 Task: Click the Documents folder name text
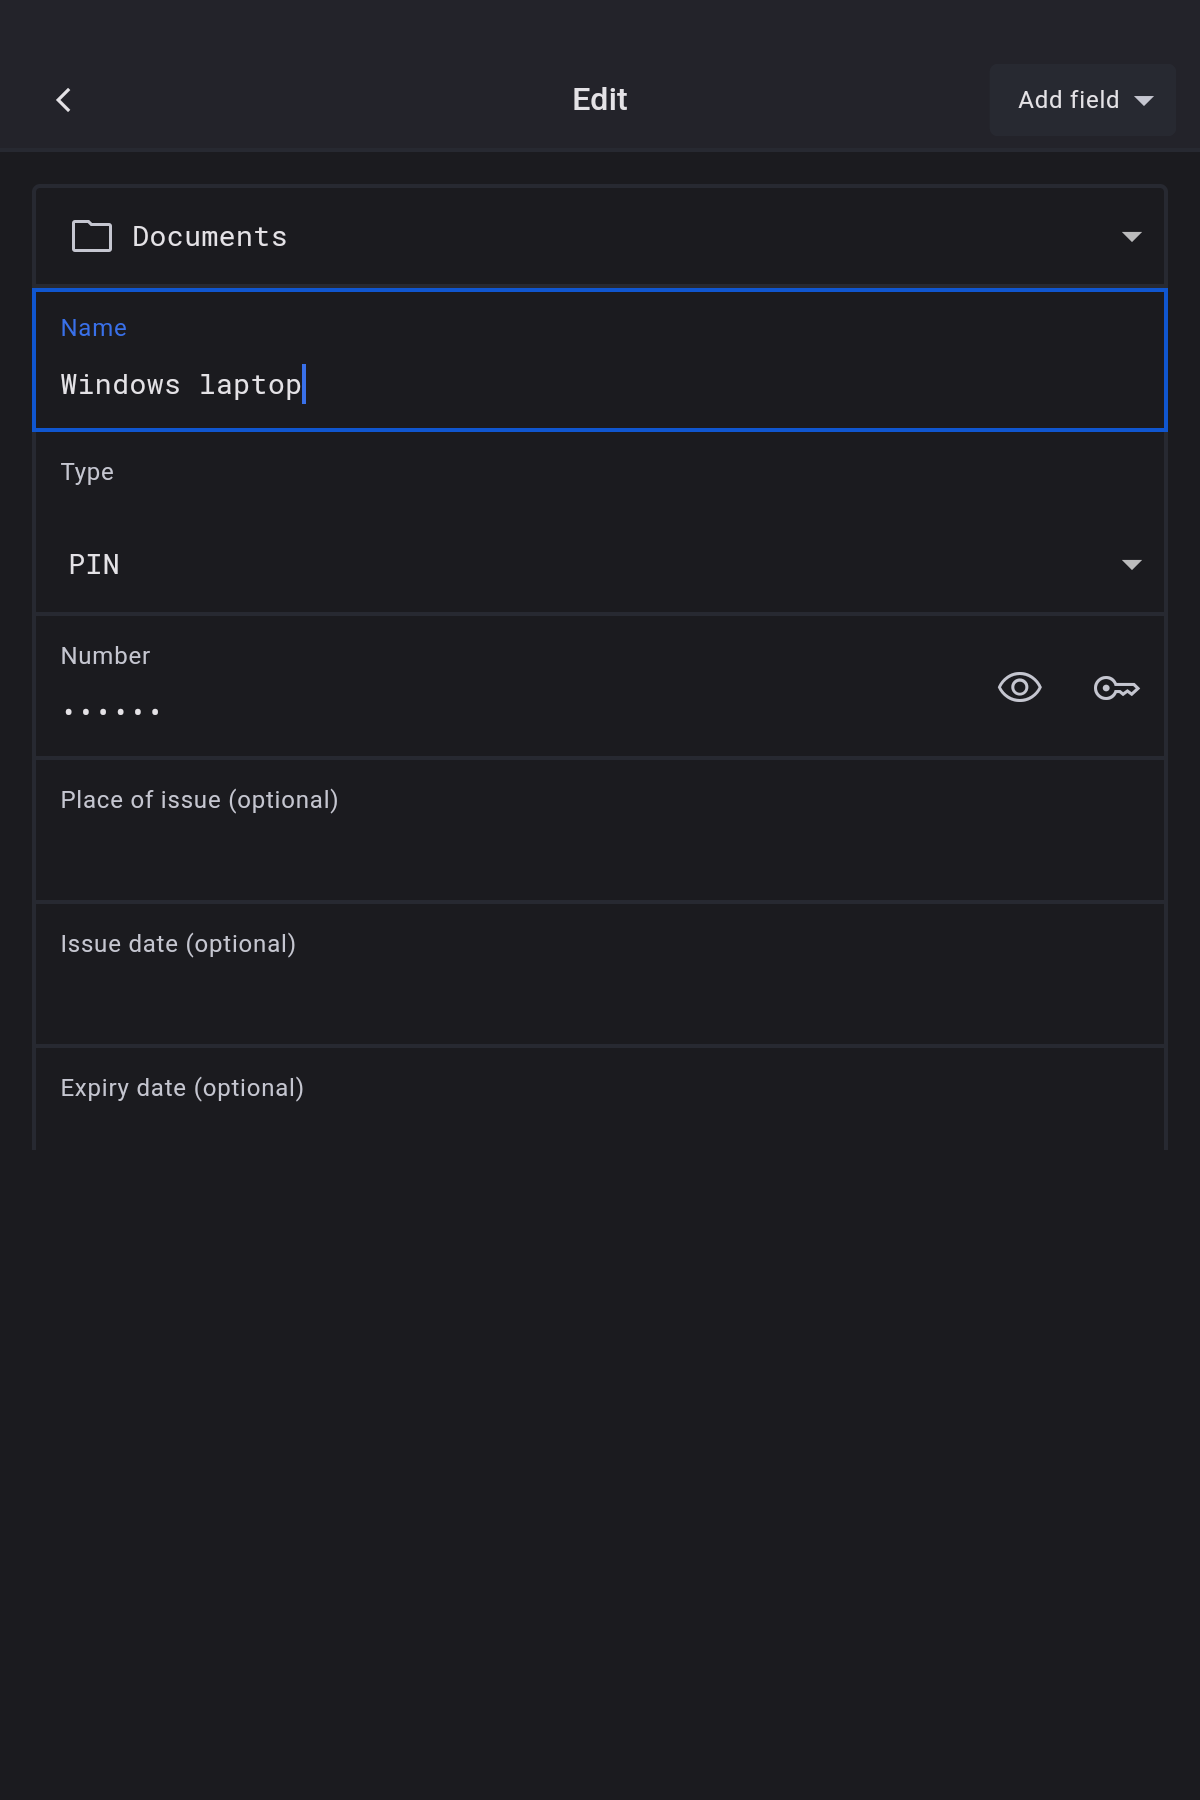(210, 237)
